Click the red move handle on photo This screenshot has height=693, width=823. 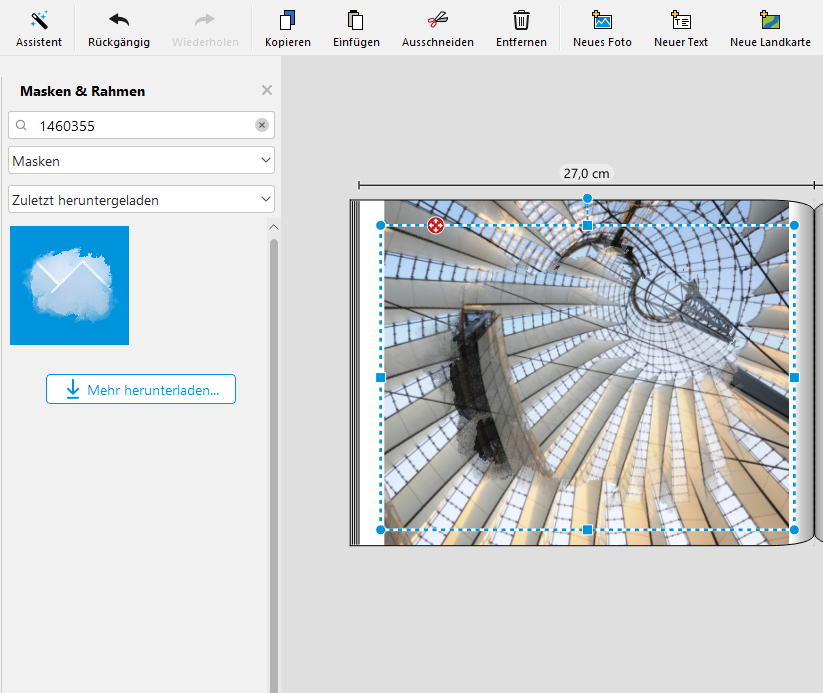pos(436,225)
